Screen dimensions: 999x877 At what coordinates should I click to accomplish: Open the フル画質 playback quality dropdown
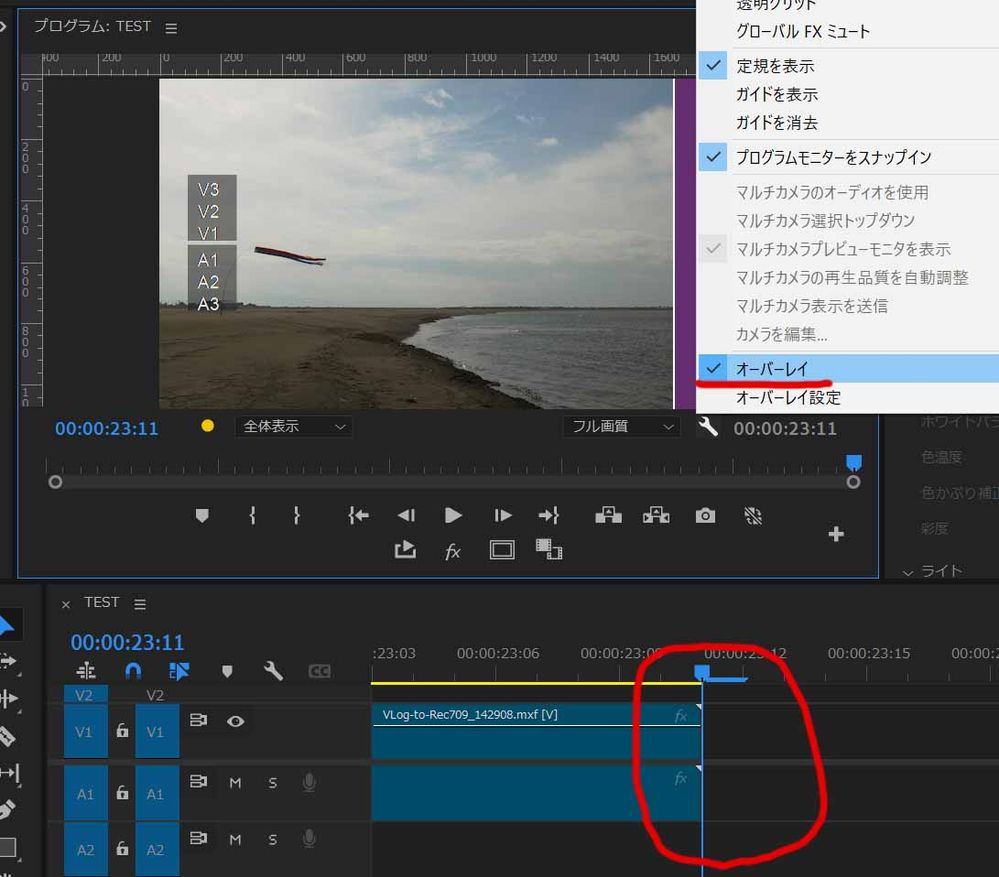click(620, 427)
